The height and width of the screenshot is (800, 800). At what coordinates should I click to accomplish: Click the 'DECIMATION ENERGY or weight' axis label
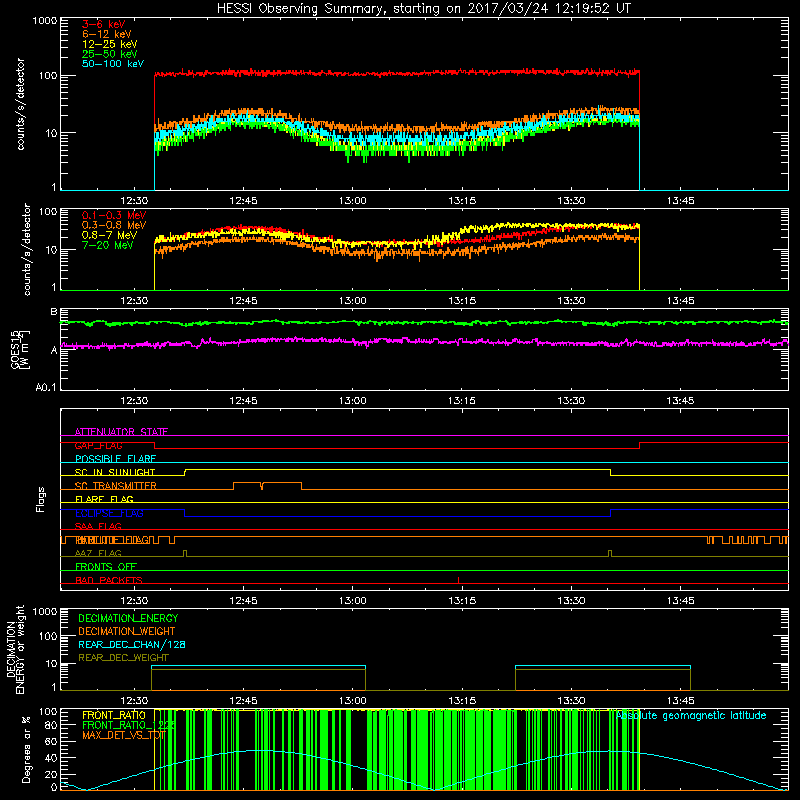point(15,649)
